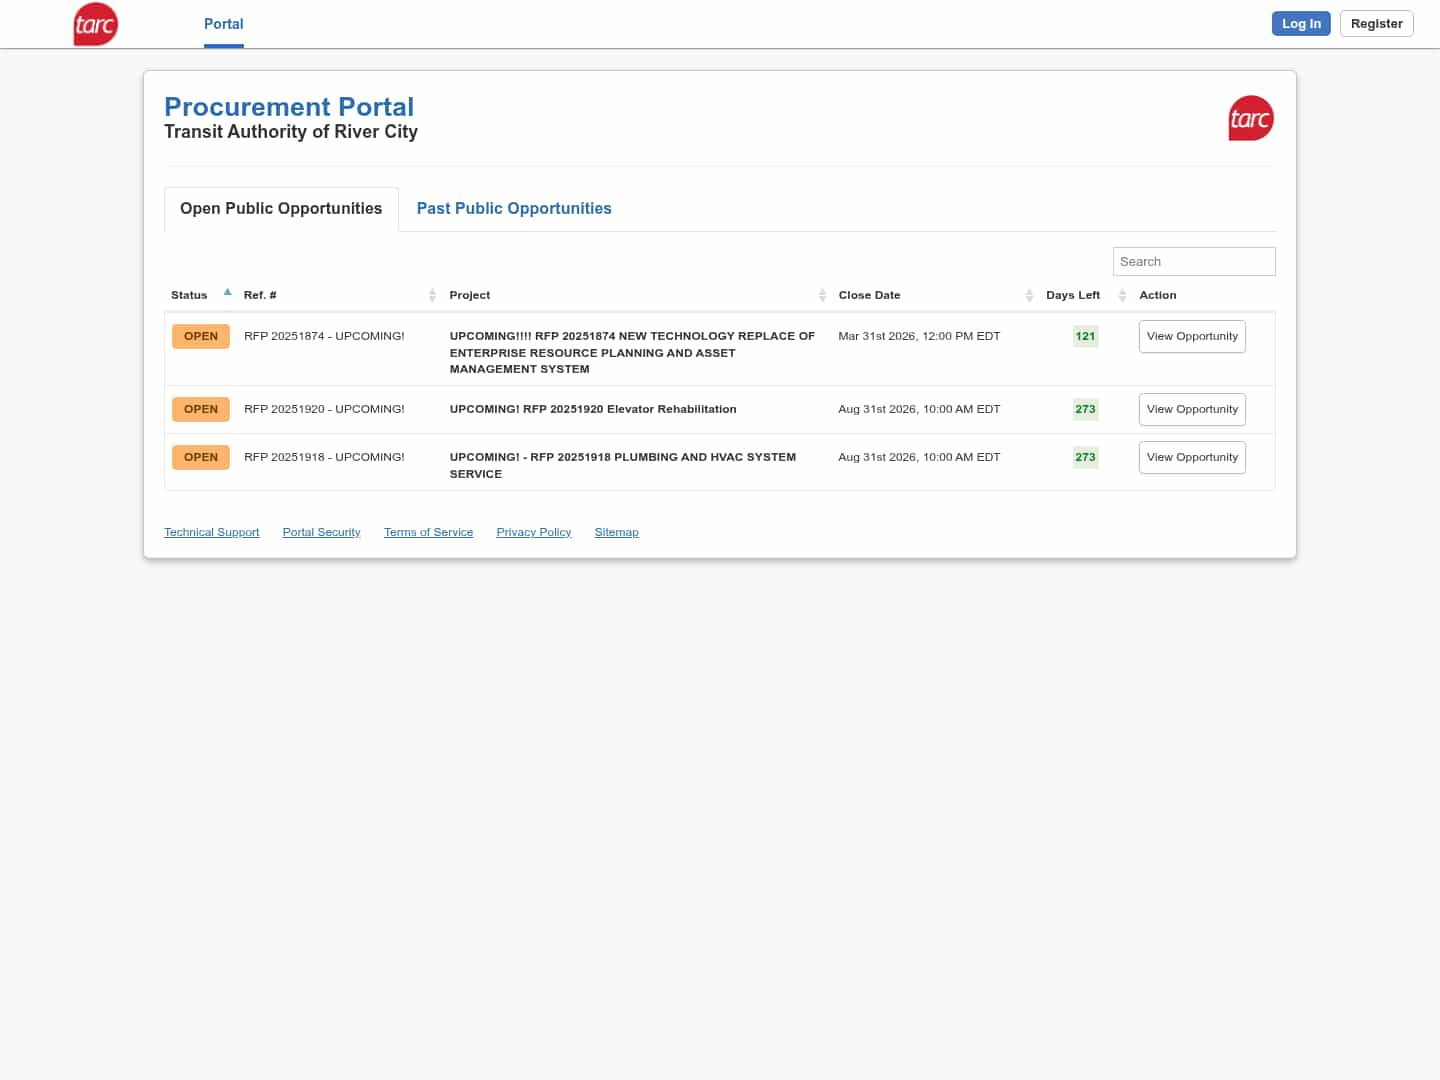Click the Register button
This screenshot has width=1440, height=1080.
click(1376, 24)
